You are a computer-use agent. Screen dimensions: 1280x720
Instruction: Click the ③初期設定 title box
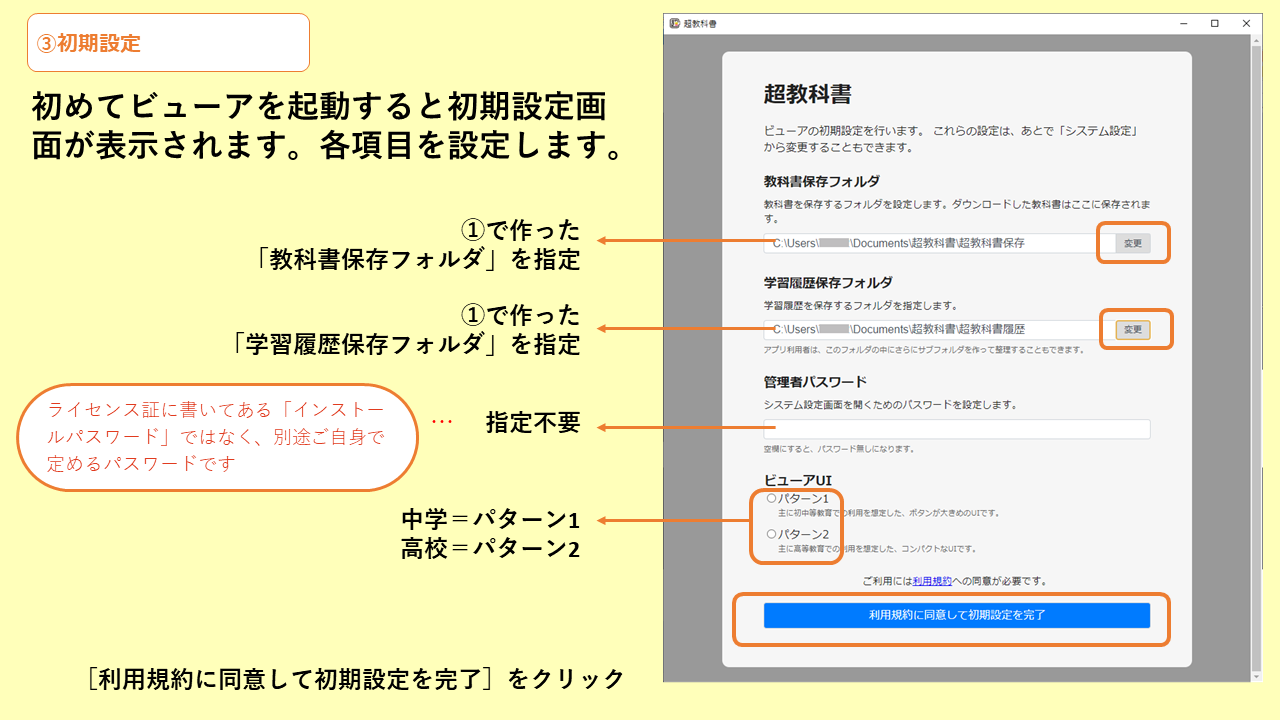[168, 43]
